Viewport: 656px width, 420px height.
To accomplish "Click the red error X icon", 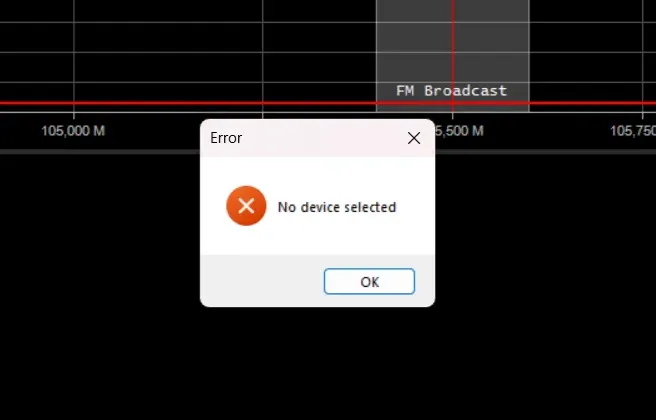I will coord(246,206).
